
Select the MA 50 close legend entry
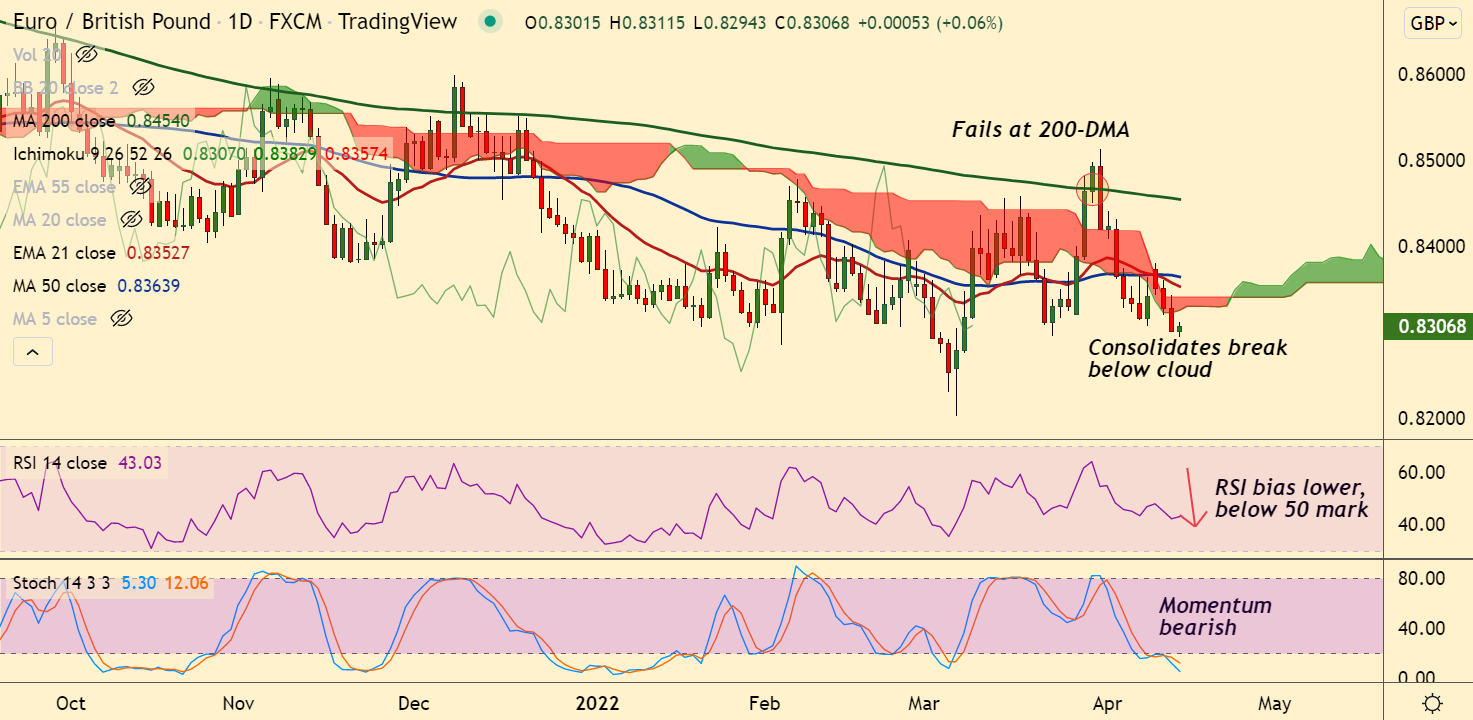pos(60,286)
